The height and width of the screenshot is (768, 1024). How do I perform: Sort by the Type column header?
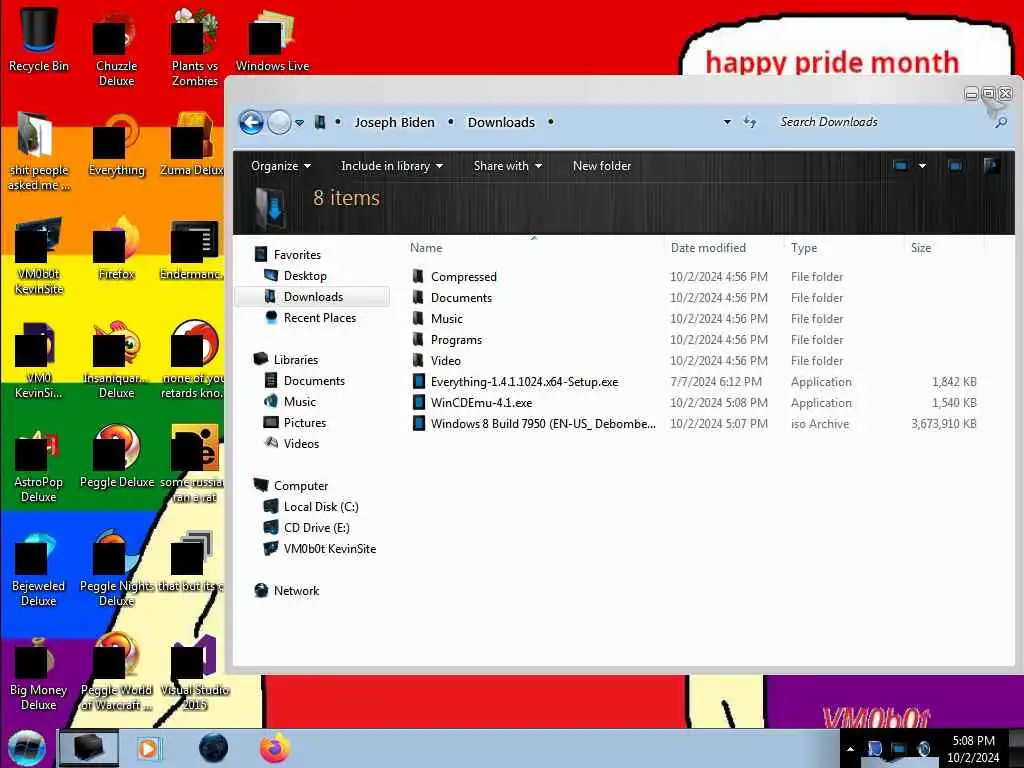pyautogui.click(x=804, y=248)
